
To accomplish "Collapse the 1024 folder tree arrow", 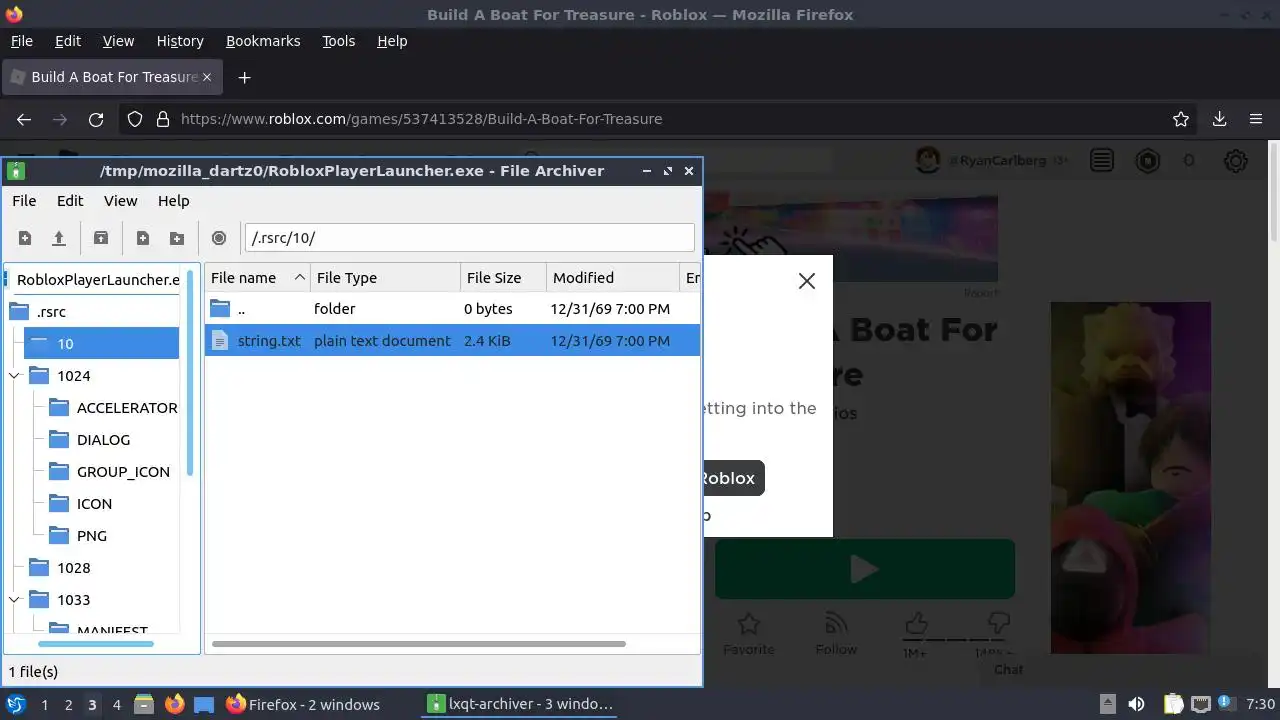I will click(15, 376).
